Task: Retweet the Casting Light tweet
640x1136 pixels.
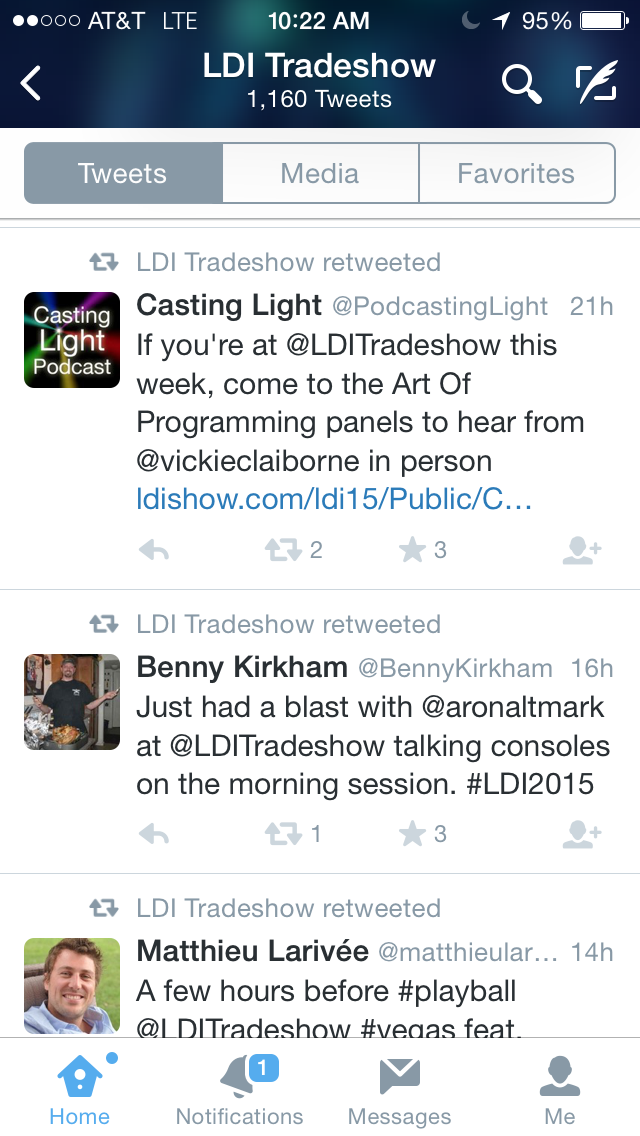Action: point(283,550)
